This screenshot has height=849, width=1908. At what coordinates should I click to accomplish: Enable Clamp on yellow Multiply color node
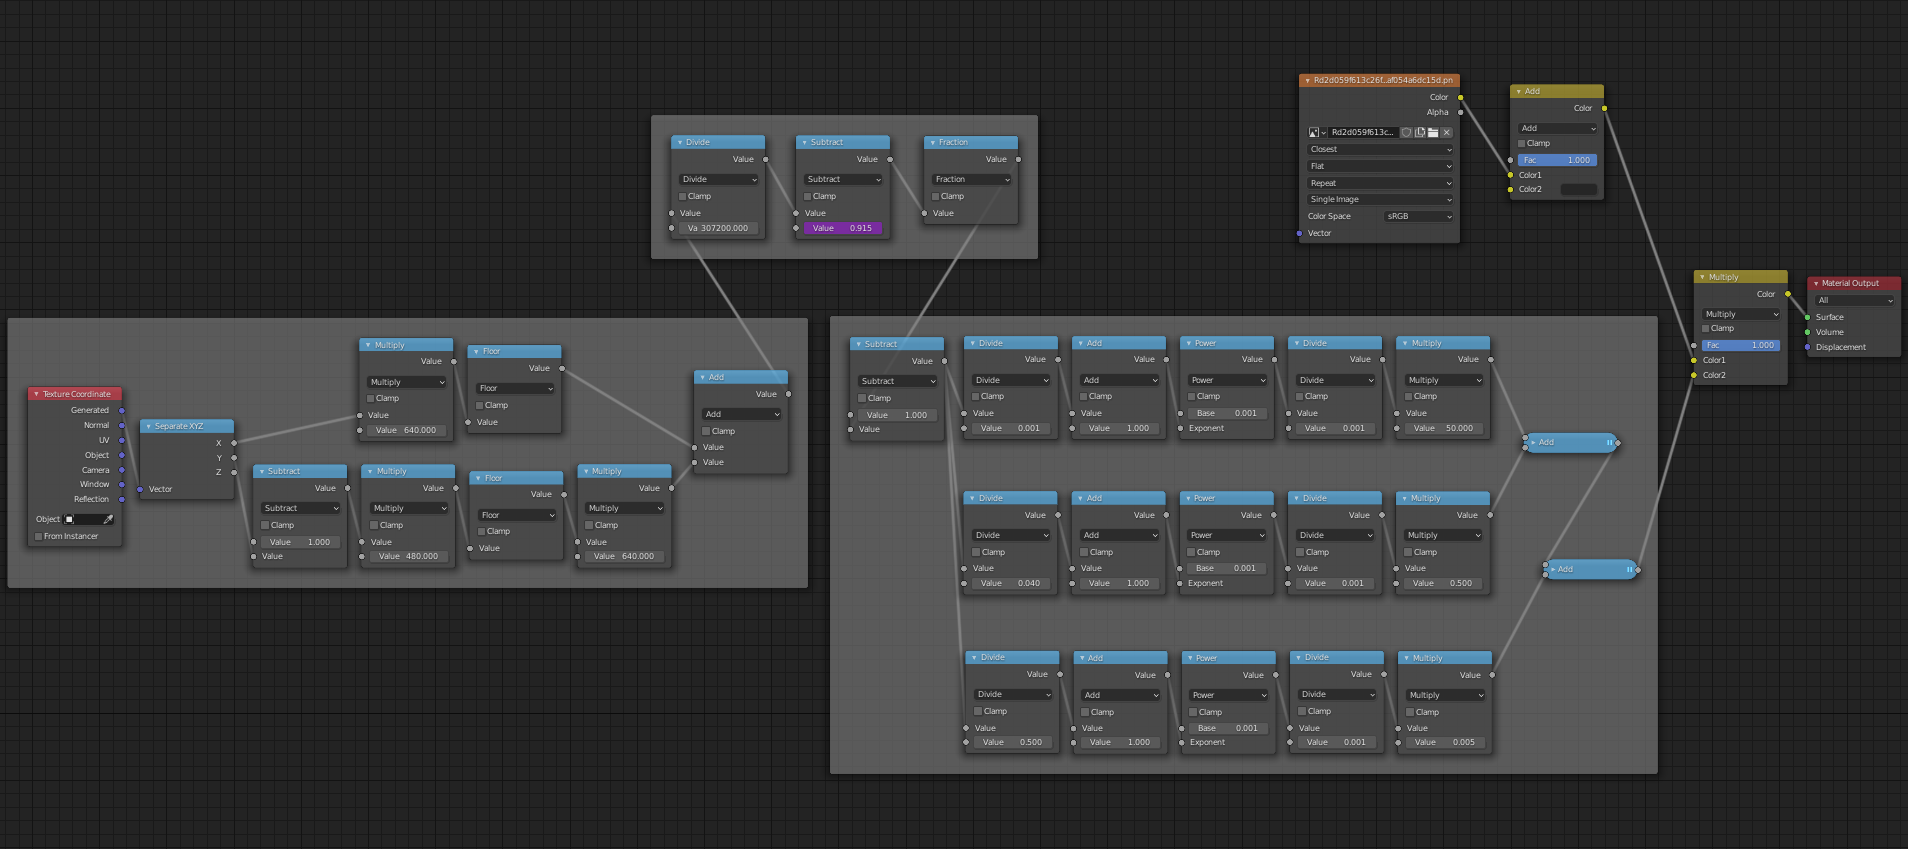pos(1706,328)
